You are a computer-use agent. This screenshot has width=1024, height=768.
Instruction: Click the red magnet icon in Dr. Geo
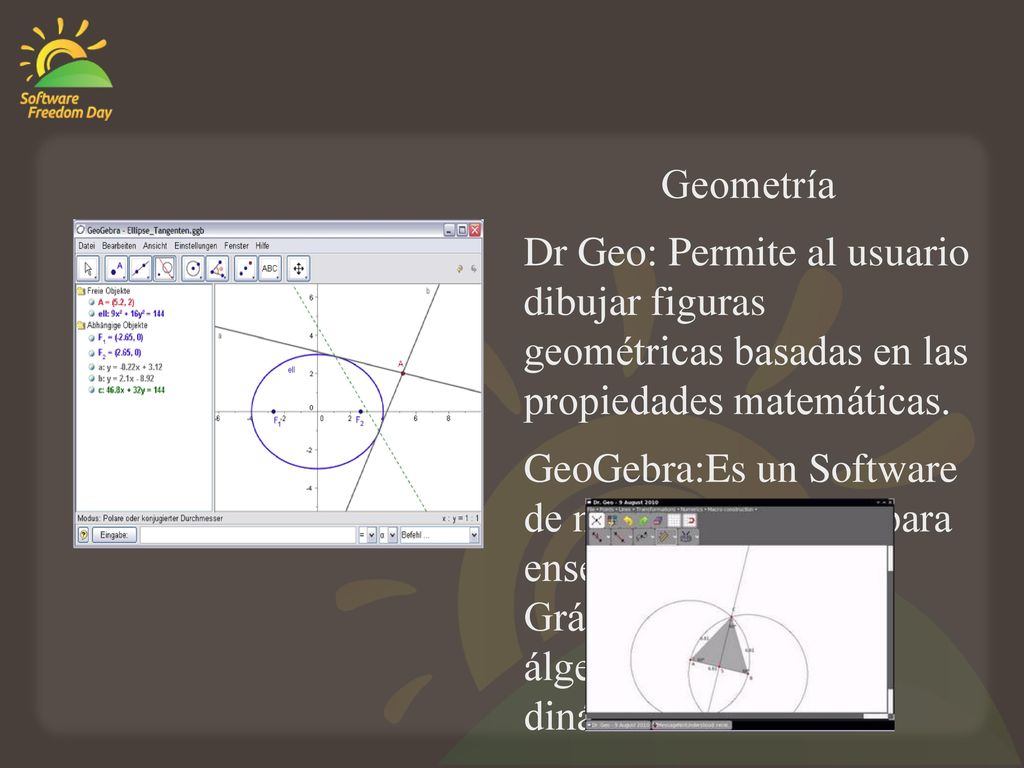tap(690, 520)
